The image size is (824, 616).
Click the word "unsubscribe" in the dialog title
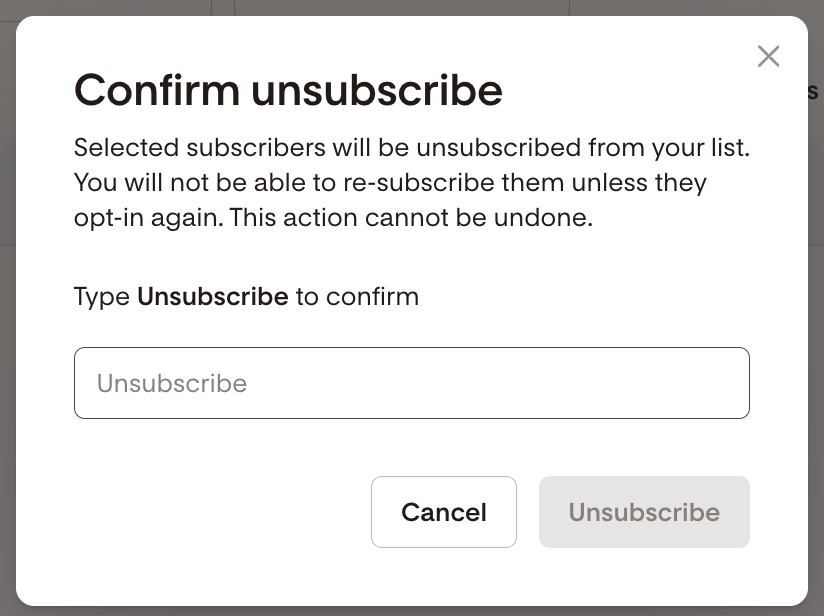(x=376, y=91)
